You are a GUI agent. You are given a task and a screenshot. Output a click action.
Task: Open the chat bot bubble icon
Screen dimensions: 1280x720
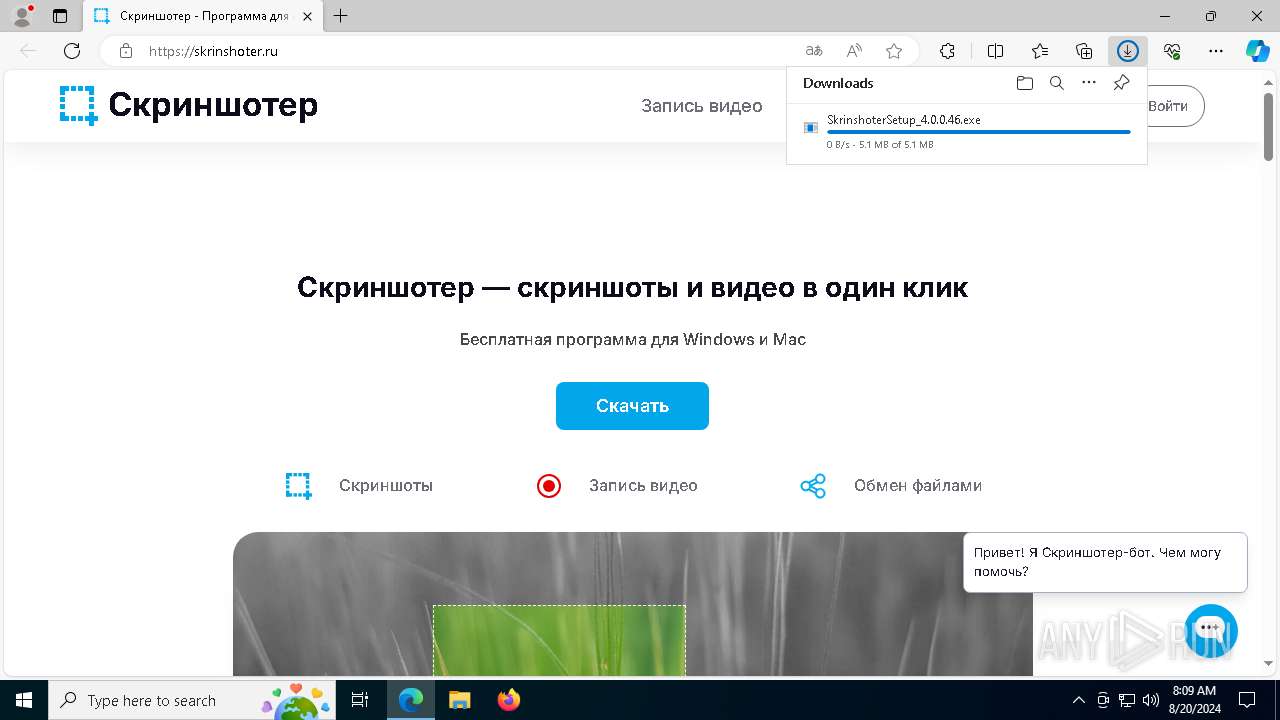(x=1211, y=630)
